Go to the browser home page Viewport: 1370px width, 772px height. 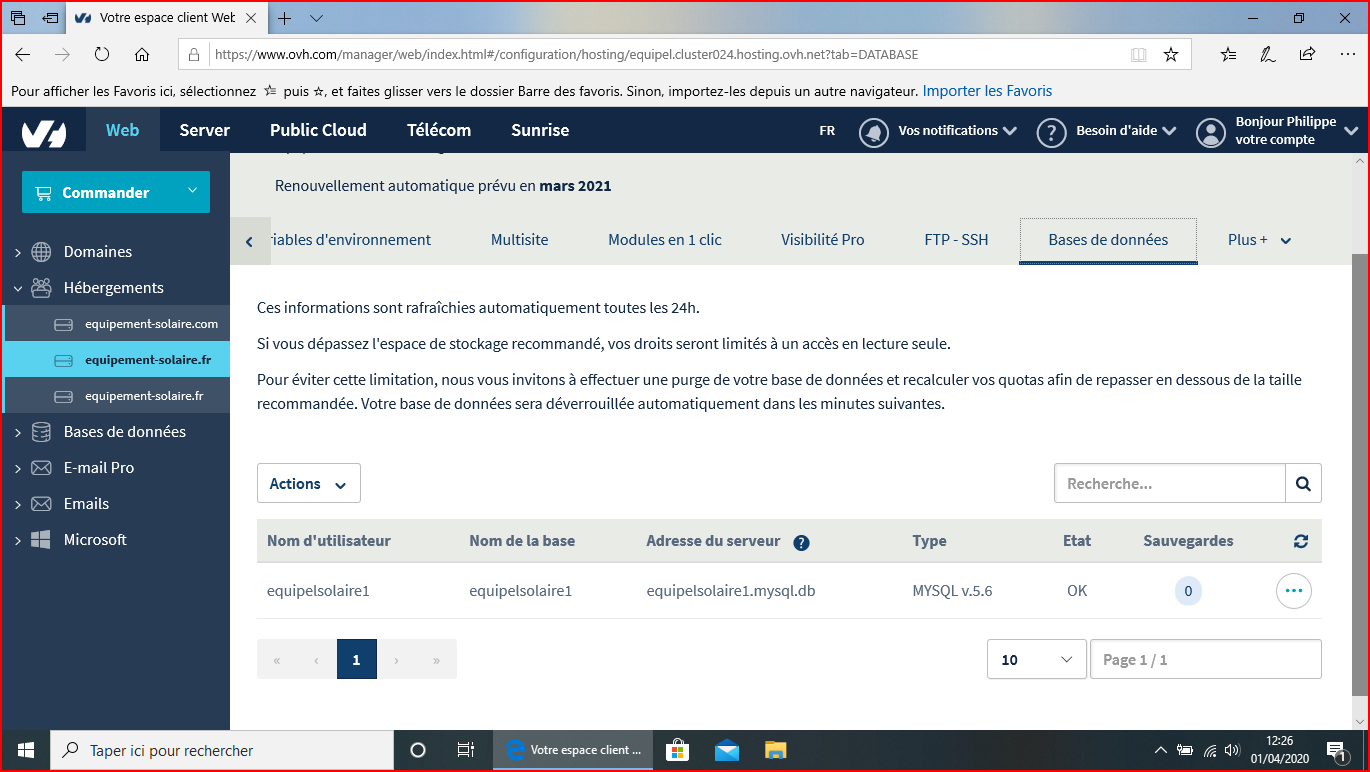tap(142, 55)
